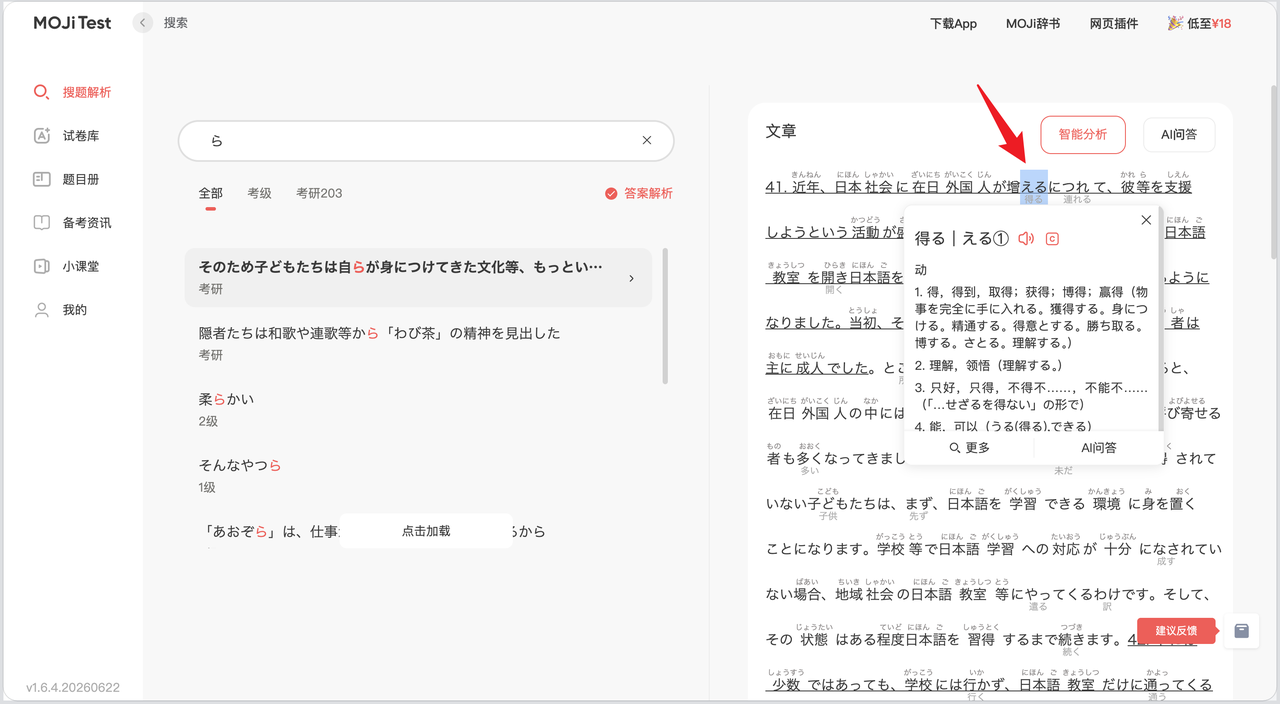Click definition line 2. 理解，领悟

click(989, 366)
